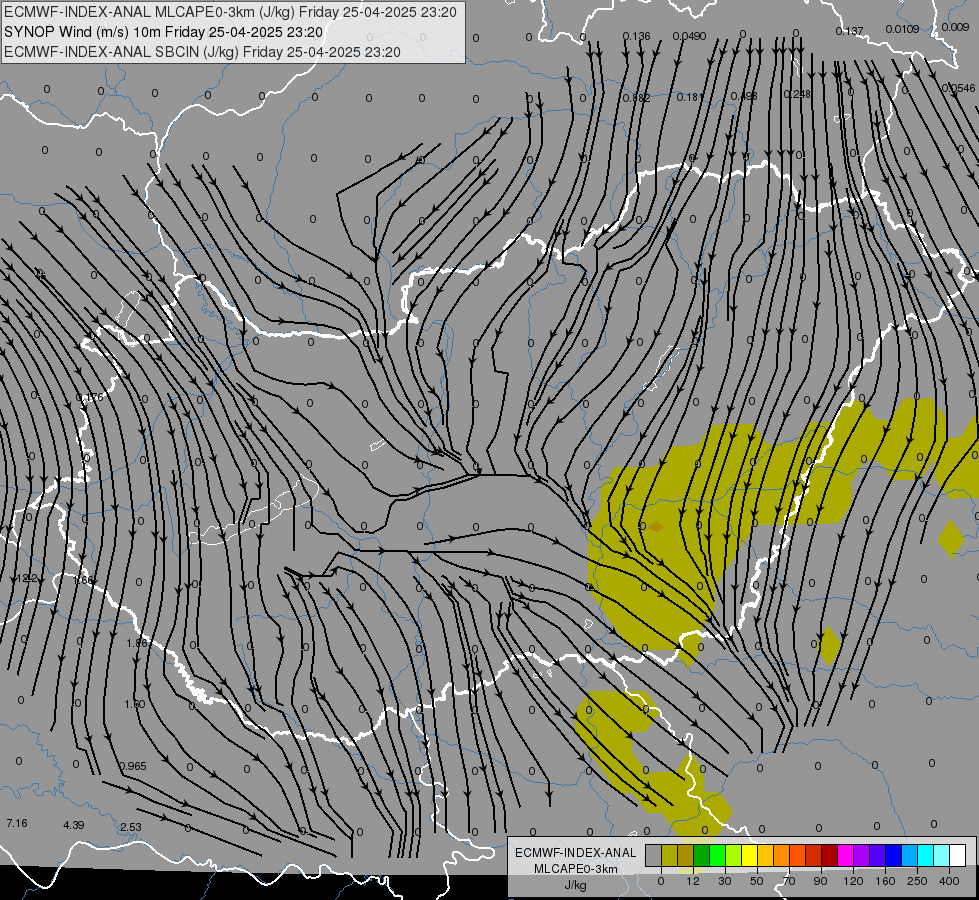Click the legend tick value '250'
This screenshot has width=979, height=900.
[917, 881]
